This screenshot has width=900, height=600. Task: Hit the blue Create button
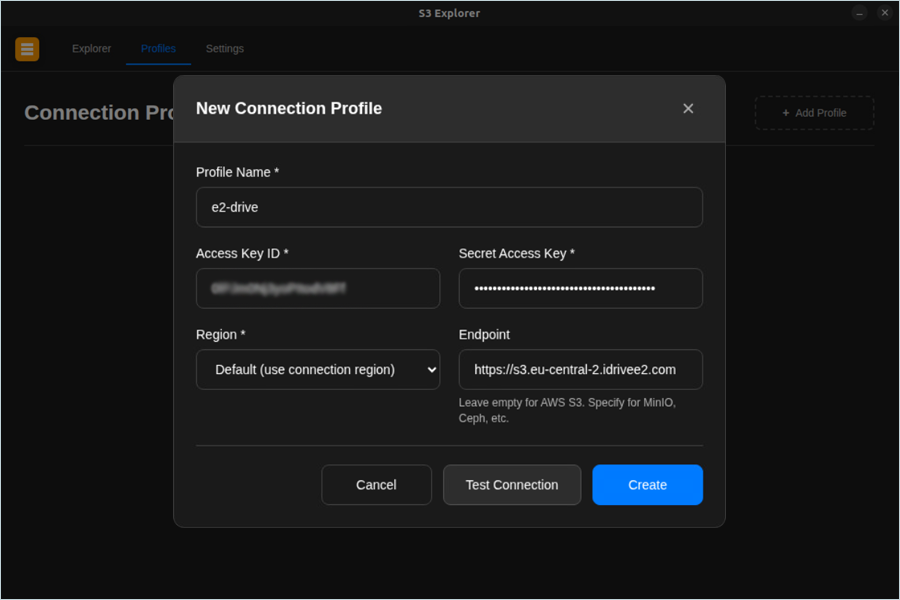(647, 485)
